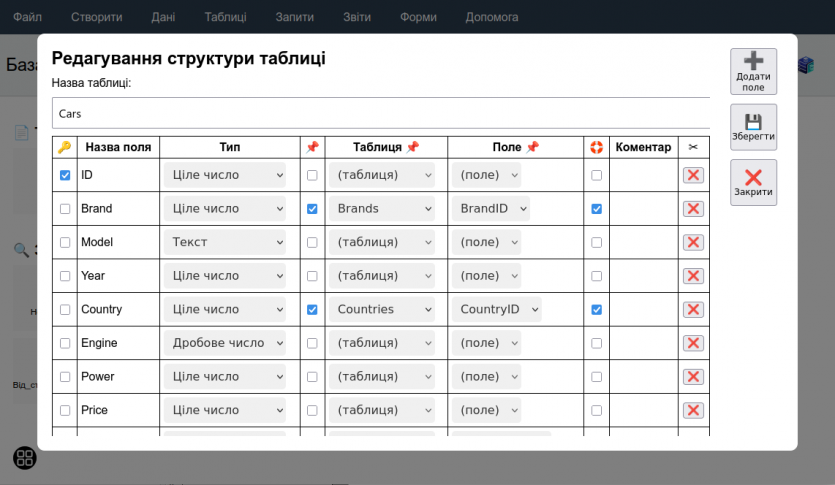Click the Save floppy disk icon

pos(753,121)
